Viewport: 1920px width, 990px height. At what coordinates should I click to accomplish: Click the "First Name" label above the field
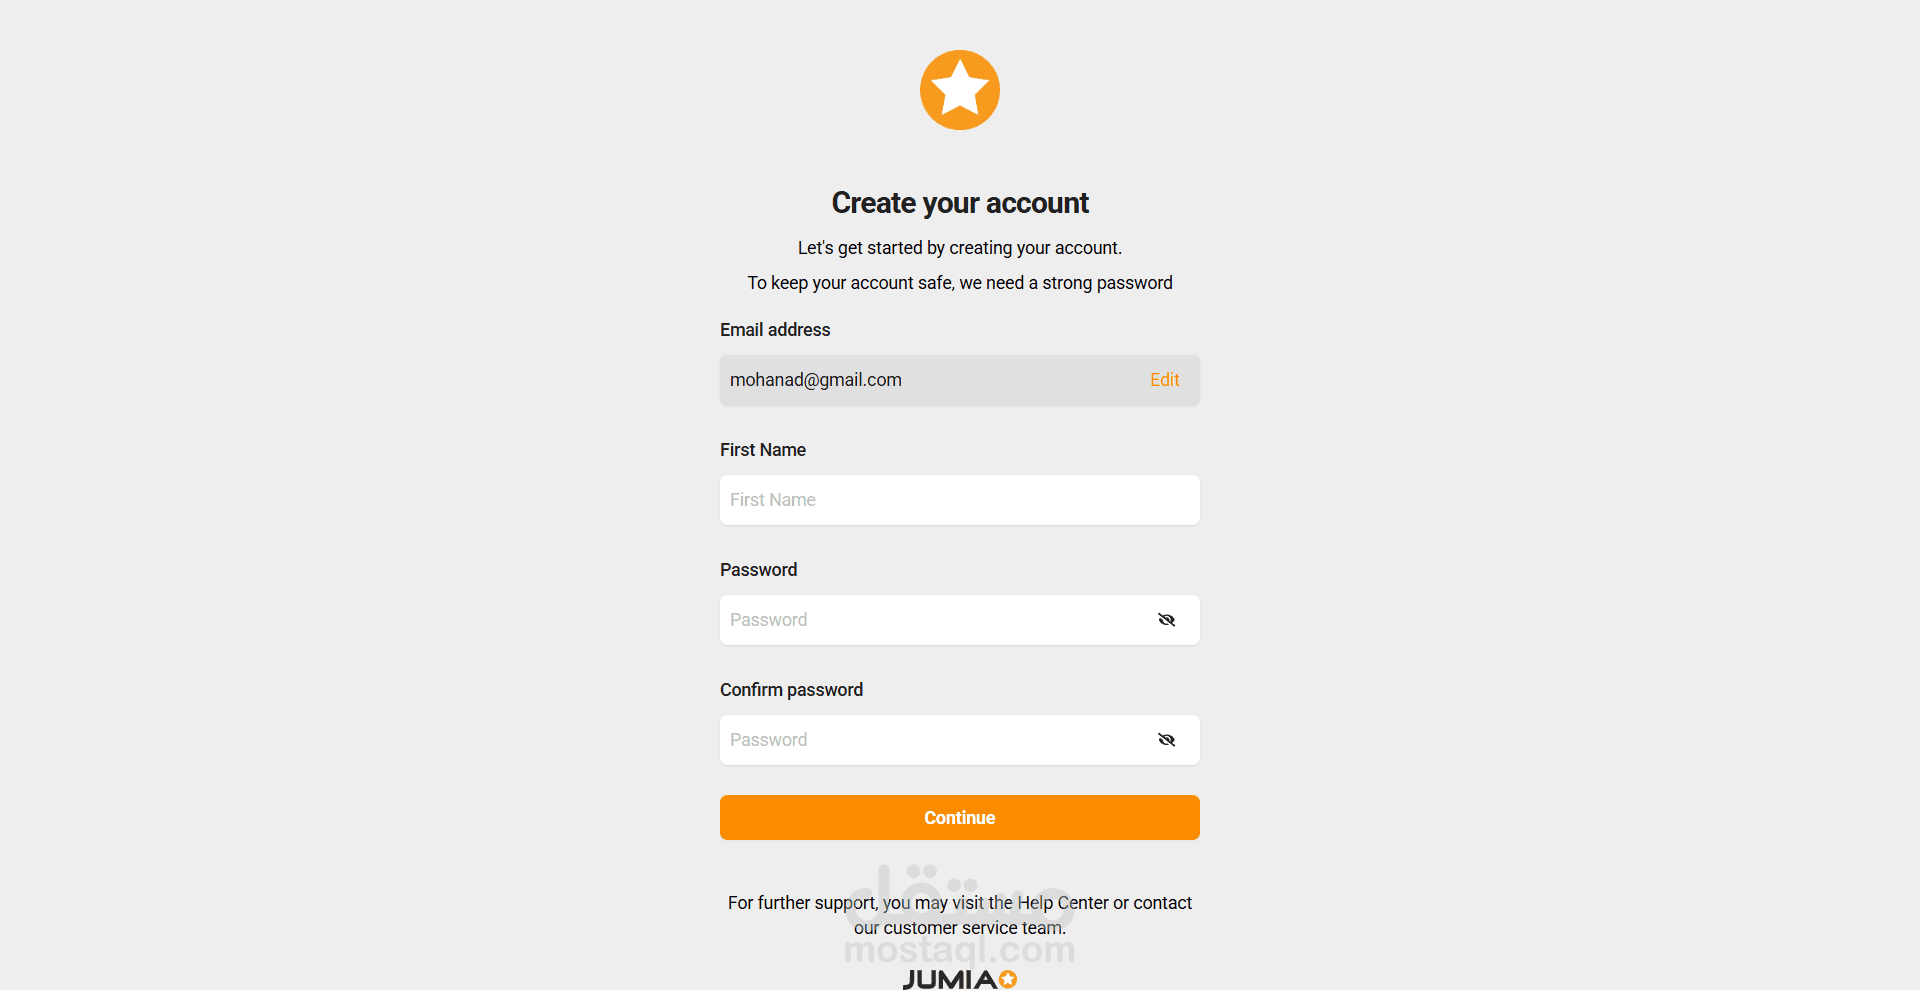click(763, 450)
